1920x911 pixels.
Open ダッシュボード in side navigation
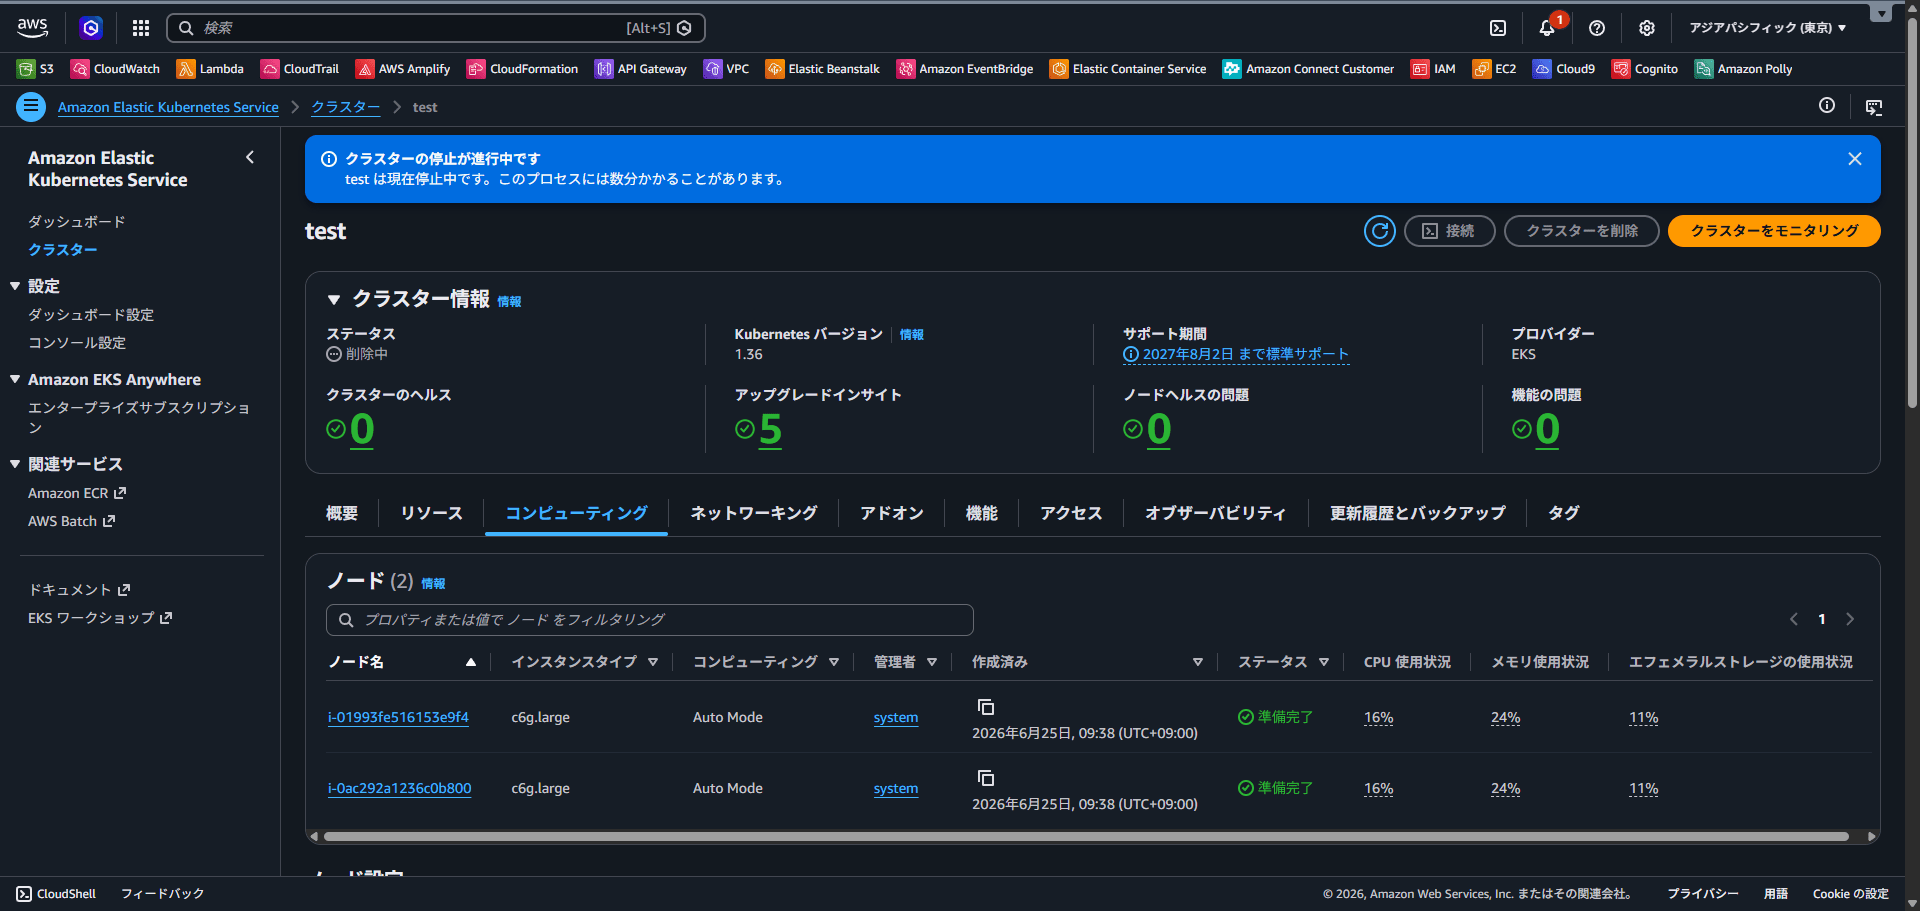click(77, 221)
